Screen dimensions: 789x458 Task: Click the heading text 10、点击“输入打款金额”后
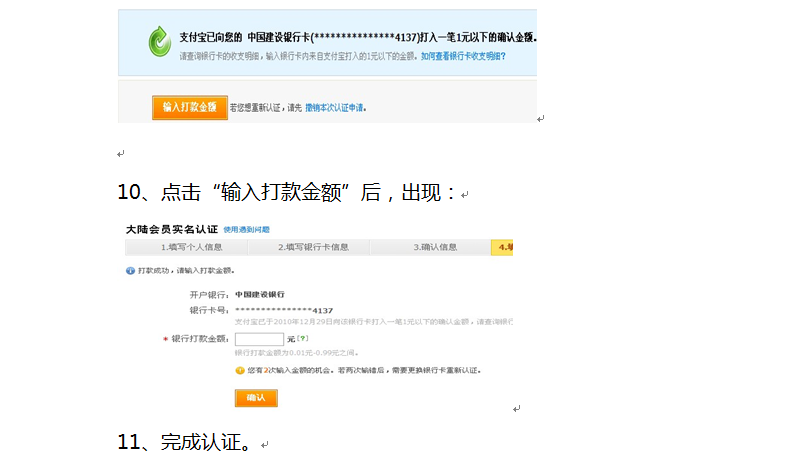coord(285,192)
